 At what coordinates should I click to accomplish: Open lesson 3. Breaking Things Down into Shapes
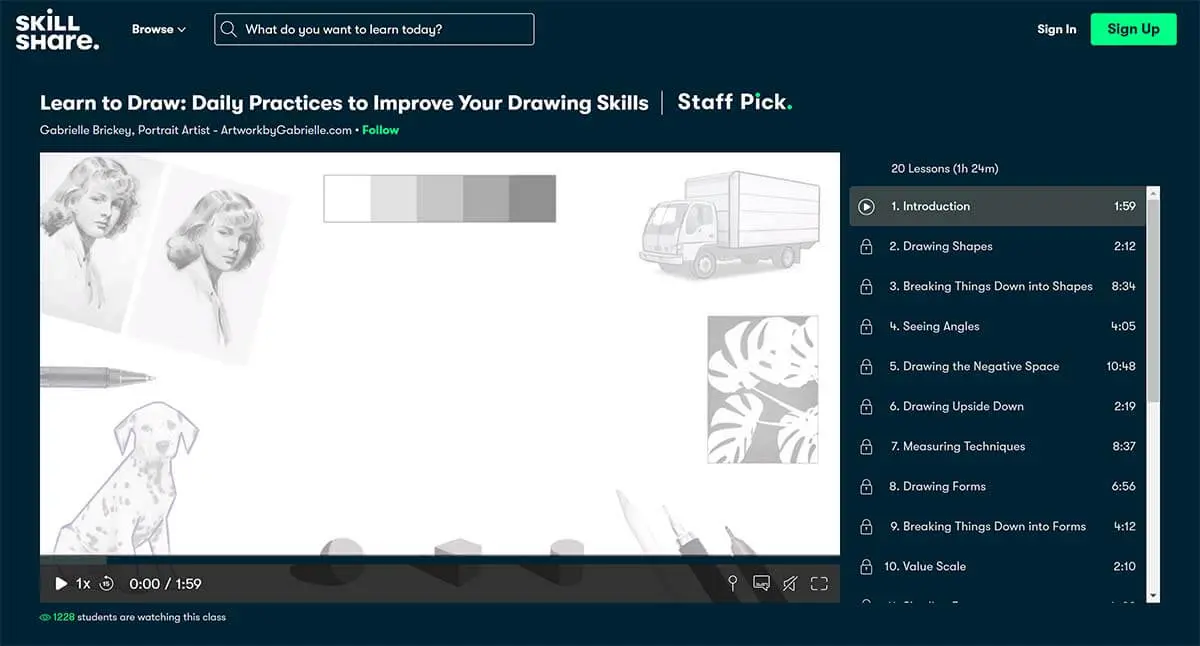click(997, 286)
